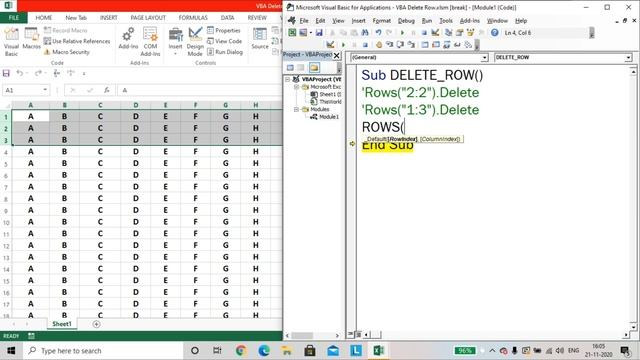The height and width of the screenshot is (360, 640).
Task: Collapse VBAProject tree node
Action: coord(288,79)
